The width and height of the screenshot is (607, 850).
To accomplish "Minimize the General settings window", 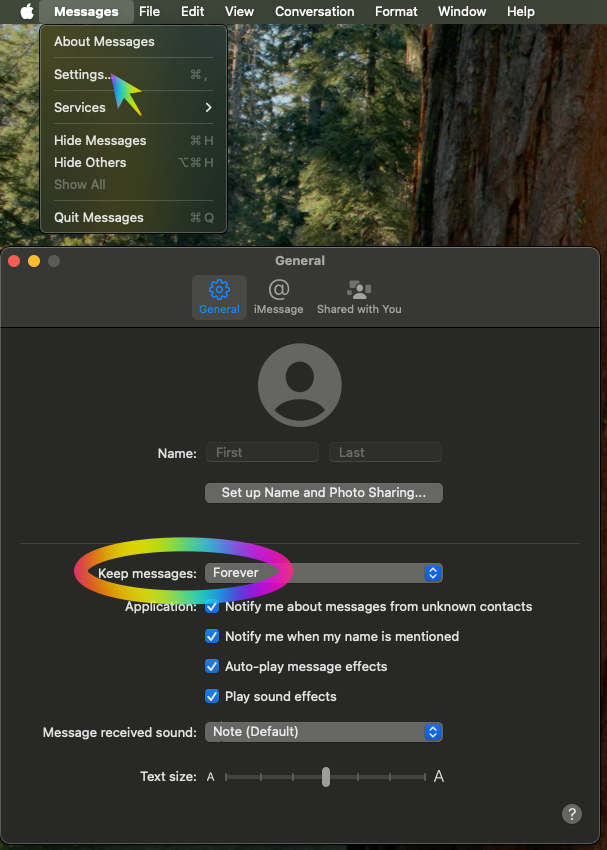I will pos(34,261).
